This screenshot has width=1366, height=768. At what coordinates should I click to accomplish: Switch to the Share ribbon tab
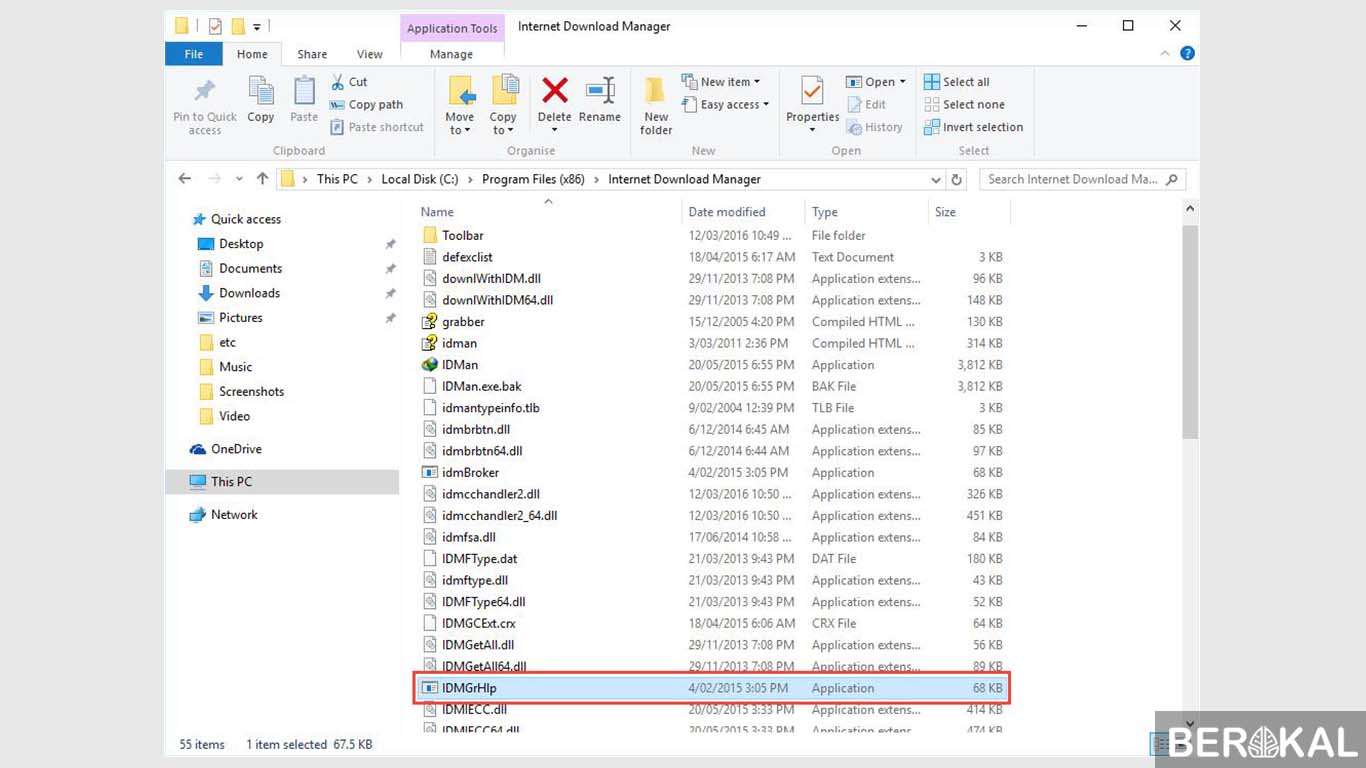click(x=312, y=54)
